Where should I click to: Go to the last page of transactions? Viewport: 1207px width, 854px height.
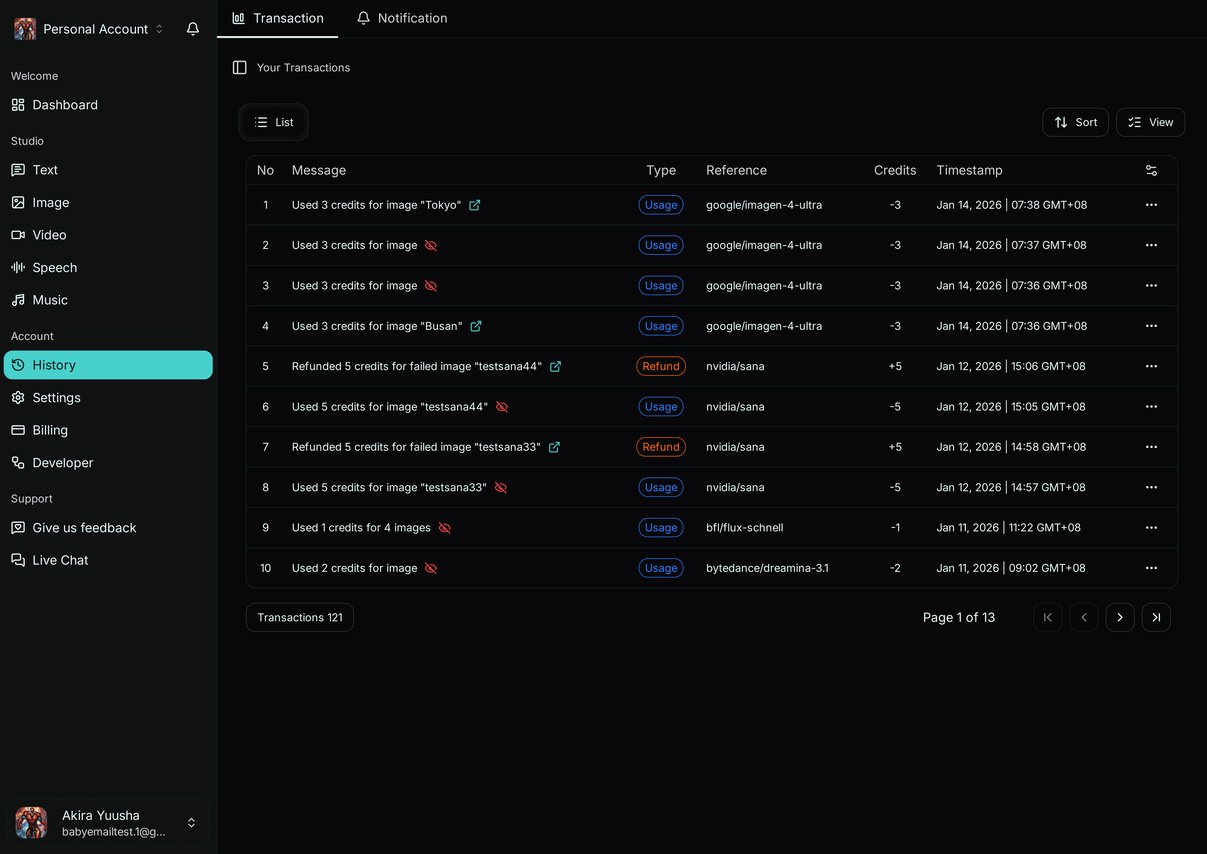pyautogui.click(x=1156, y=617)
